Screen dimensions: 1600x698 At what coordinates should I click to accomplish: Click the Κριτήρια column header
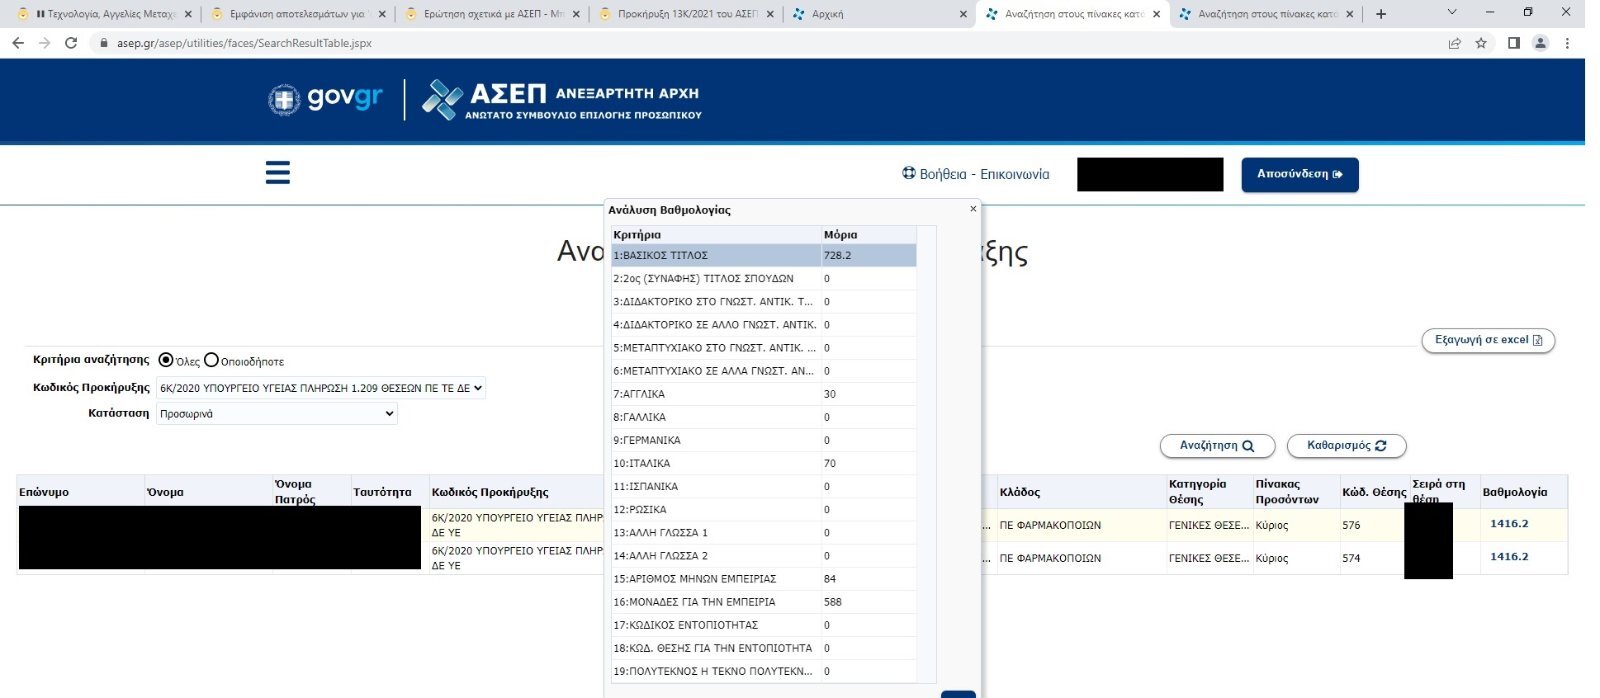(716, 235)
